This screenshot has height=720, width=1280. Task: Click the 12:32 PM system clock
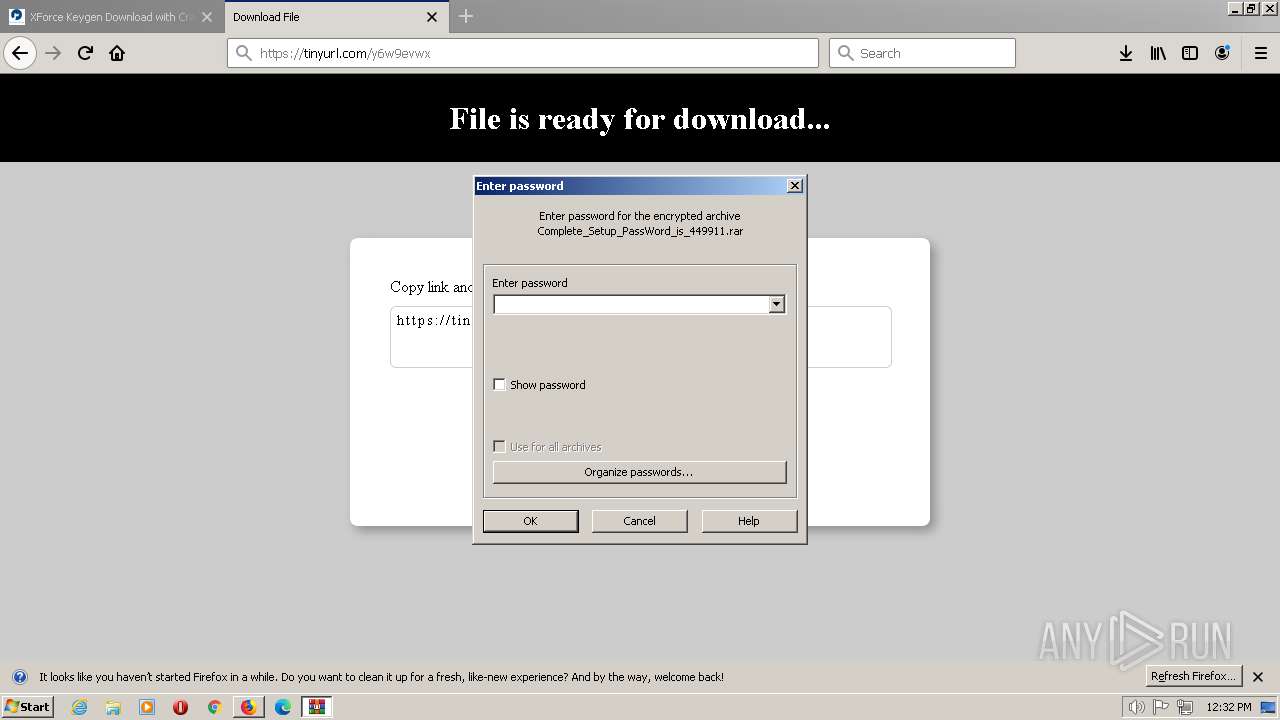[1229, 707]
